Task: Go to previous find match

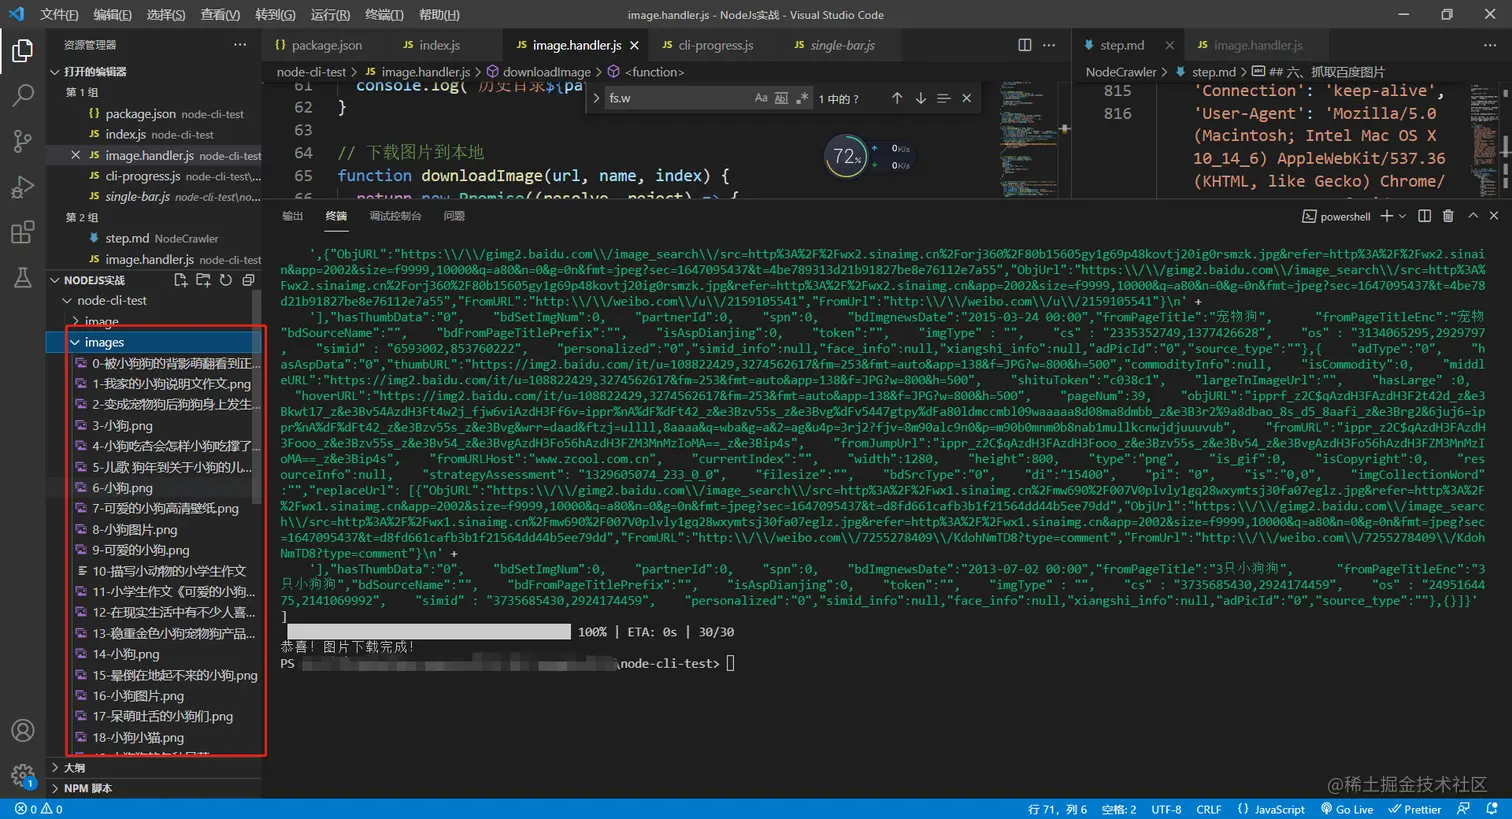Action: pyautogui.click(x=897, y=98)
